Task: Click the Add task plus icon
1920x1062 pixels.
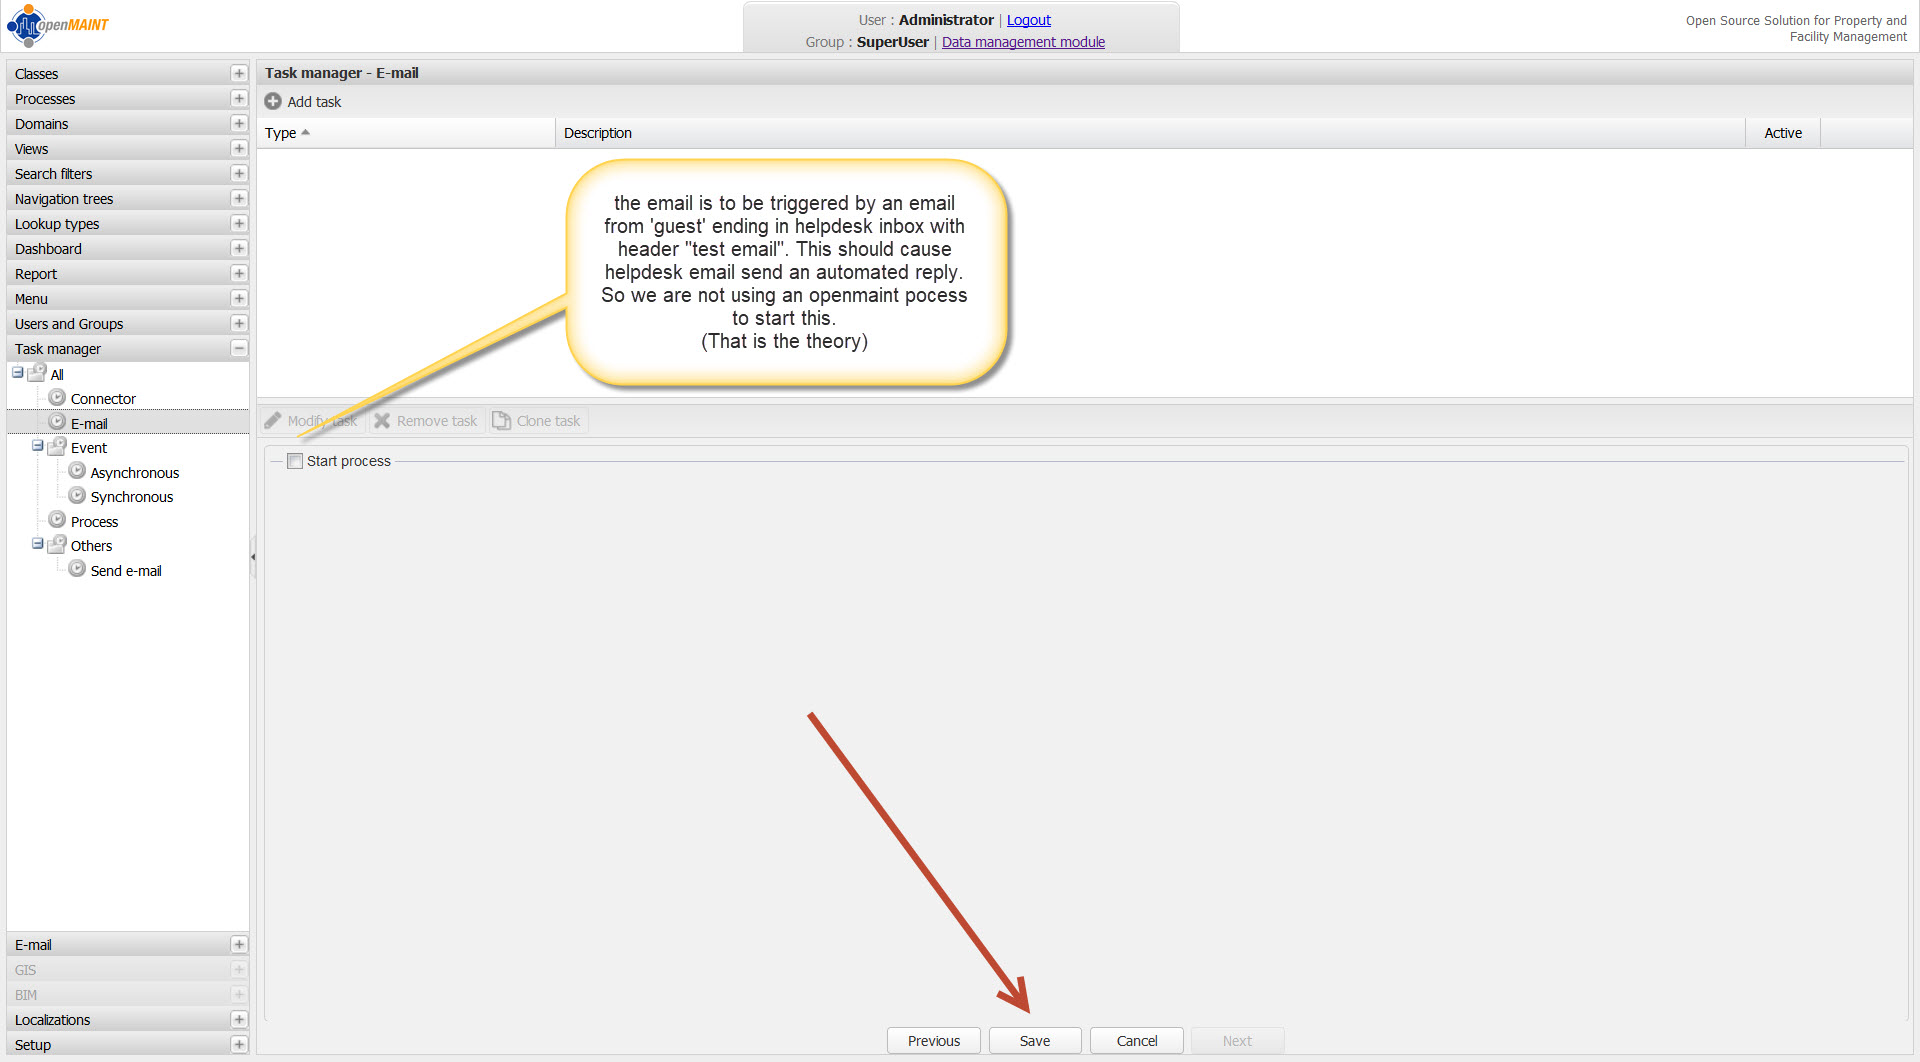Action: (x=273, y=102)
